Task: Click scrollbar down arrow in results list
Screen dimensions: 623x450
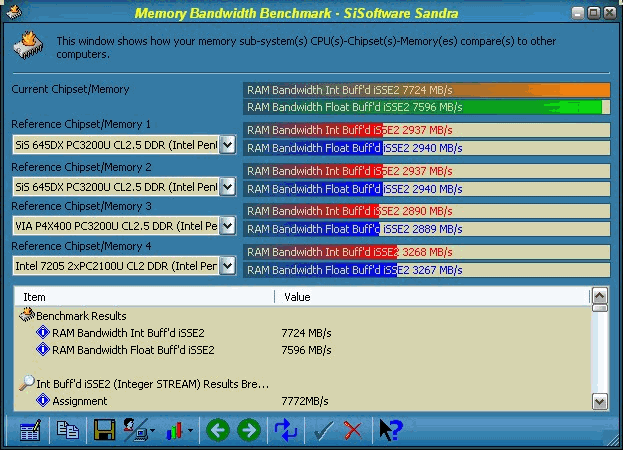Action: coord(600,402)
